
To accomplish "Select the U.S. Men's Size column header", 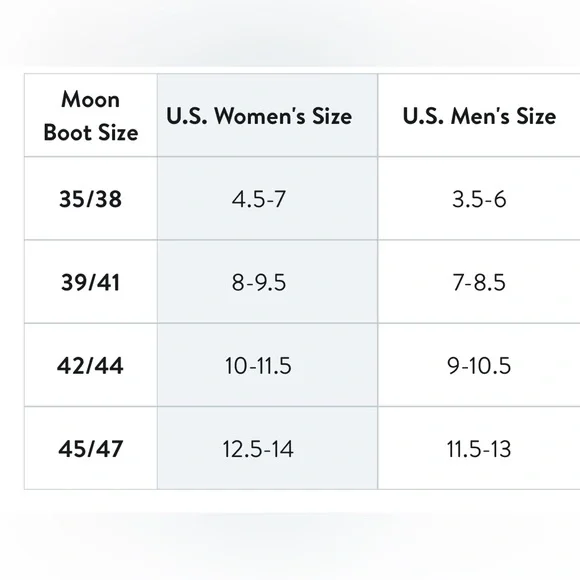I will point(479,115).
